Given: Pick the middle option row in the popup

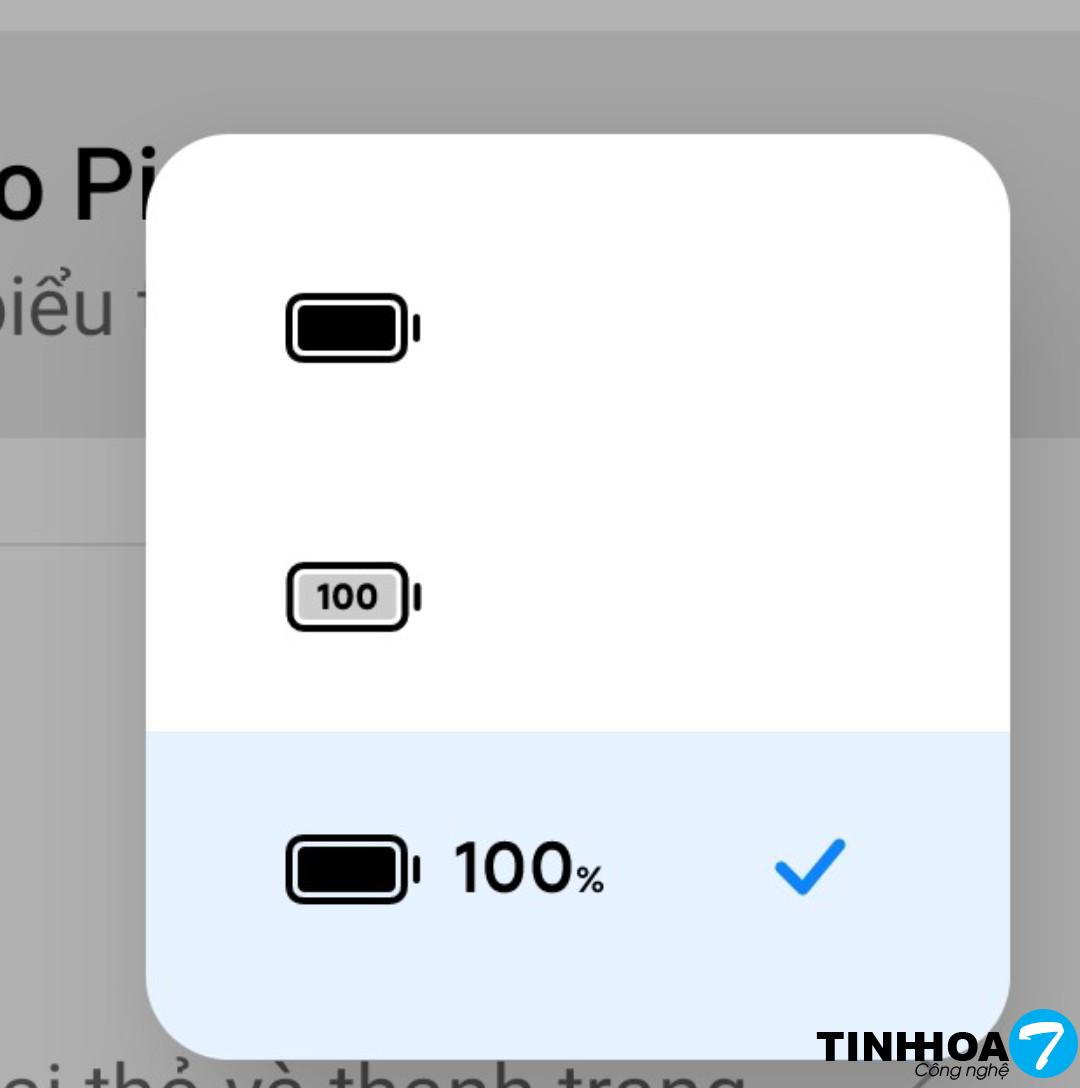Looking at the screenshot, I should tap(577, 597).
